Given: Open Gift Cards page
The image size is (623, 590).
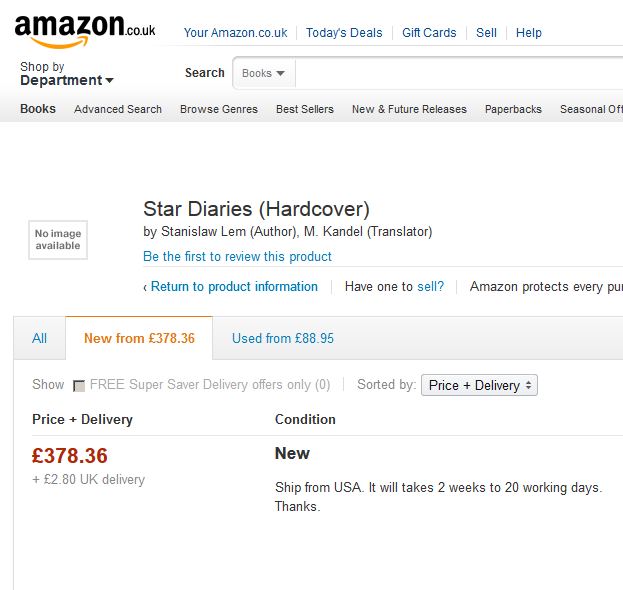Looking at the screenshot, I should click(429, 33).
